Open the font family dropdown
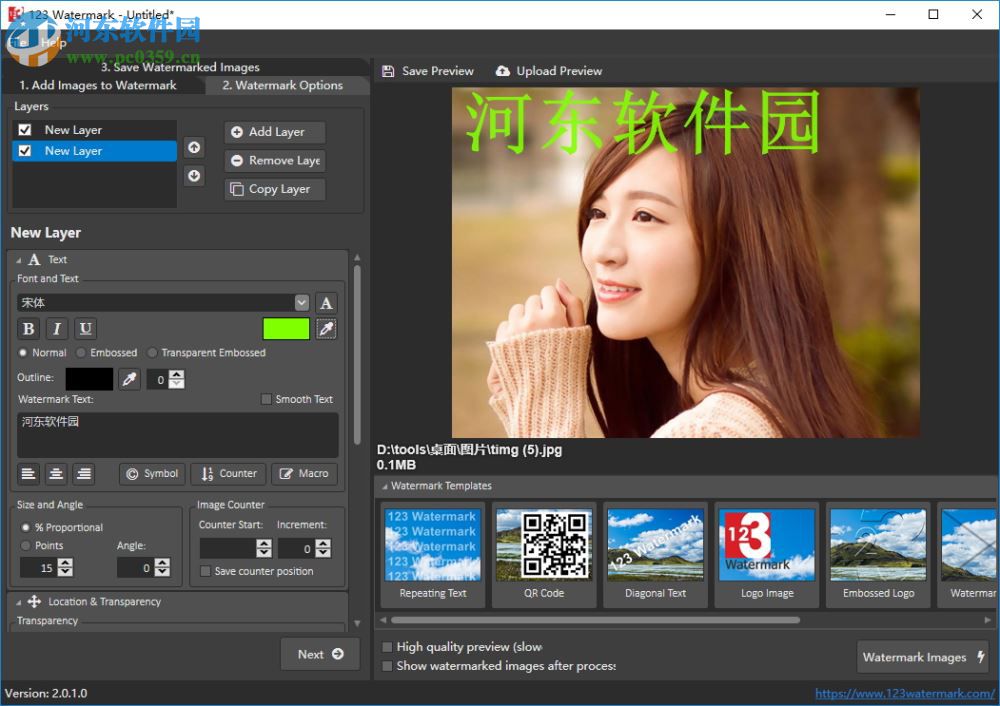Image resolution: width=1000 pixels, height=706 pixels. 302,302
